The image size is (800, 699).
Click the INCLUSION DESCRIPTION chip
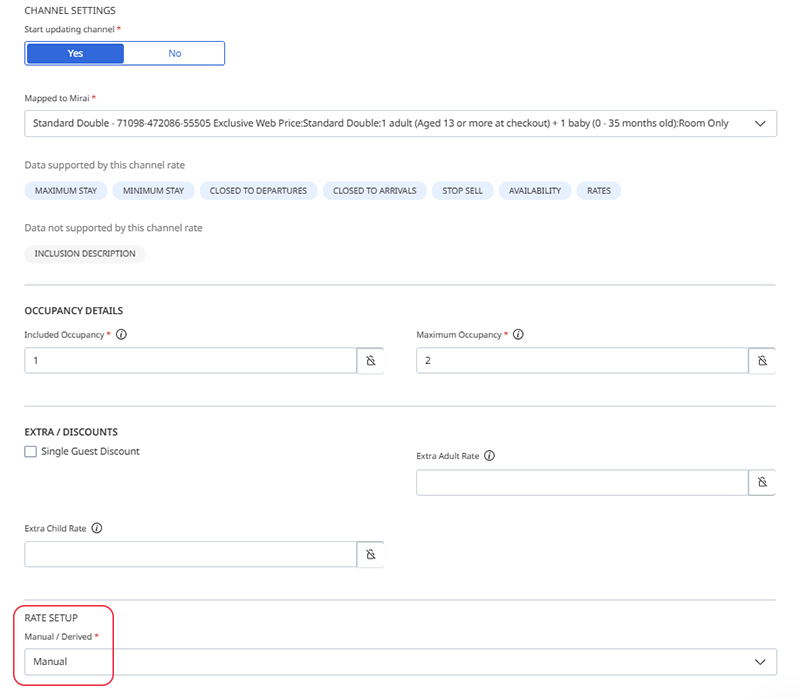[x=84, y=253]
